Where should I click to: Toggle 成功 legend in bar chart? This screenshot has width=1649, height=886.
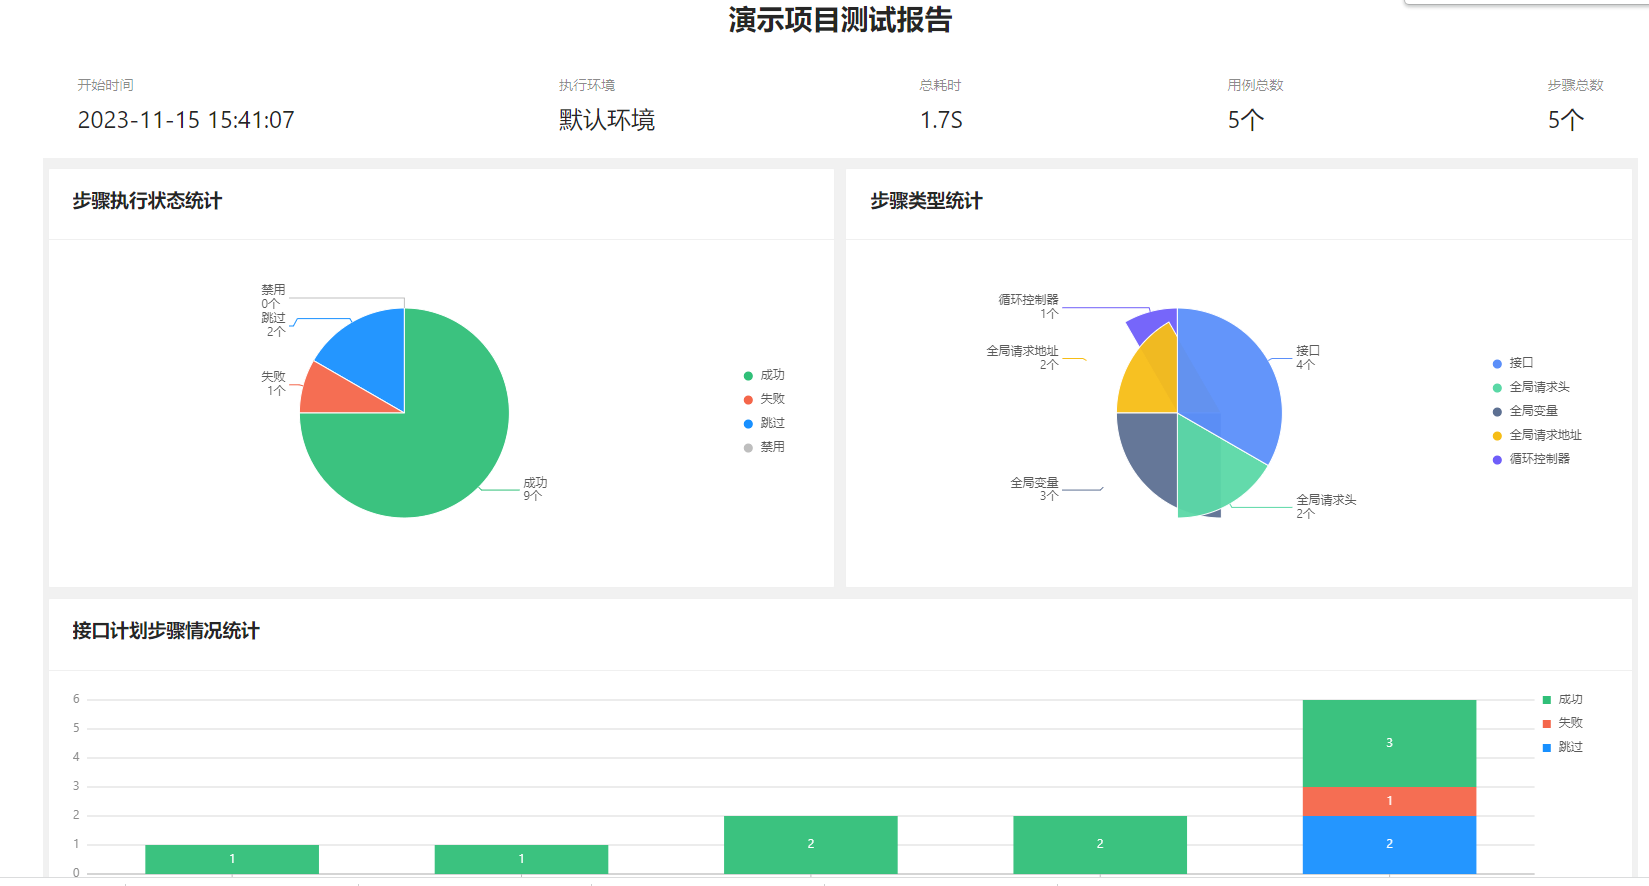(1563, 700)
